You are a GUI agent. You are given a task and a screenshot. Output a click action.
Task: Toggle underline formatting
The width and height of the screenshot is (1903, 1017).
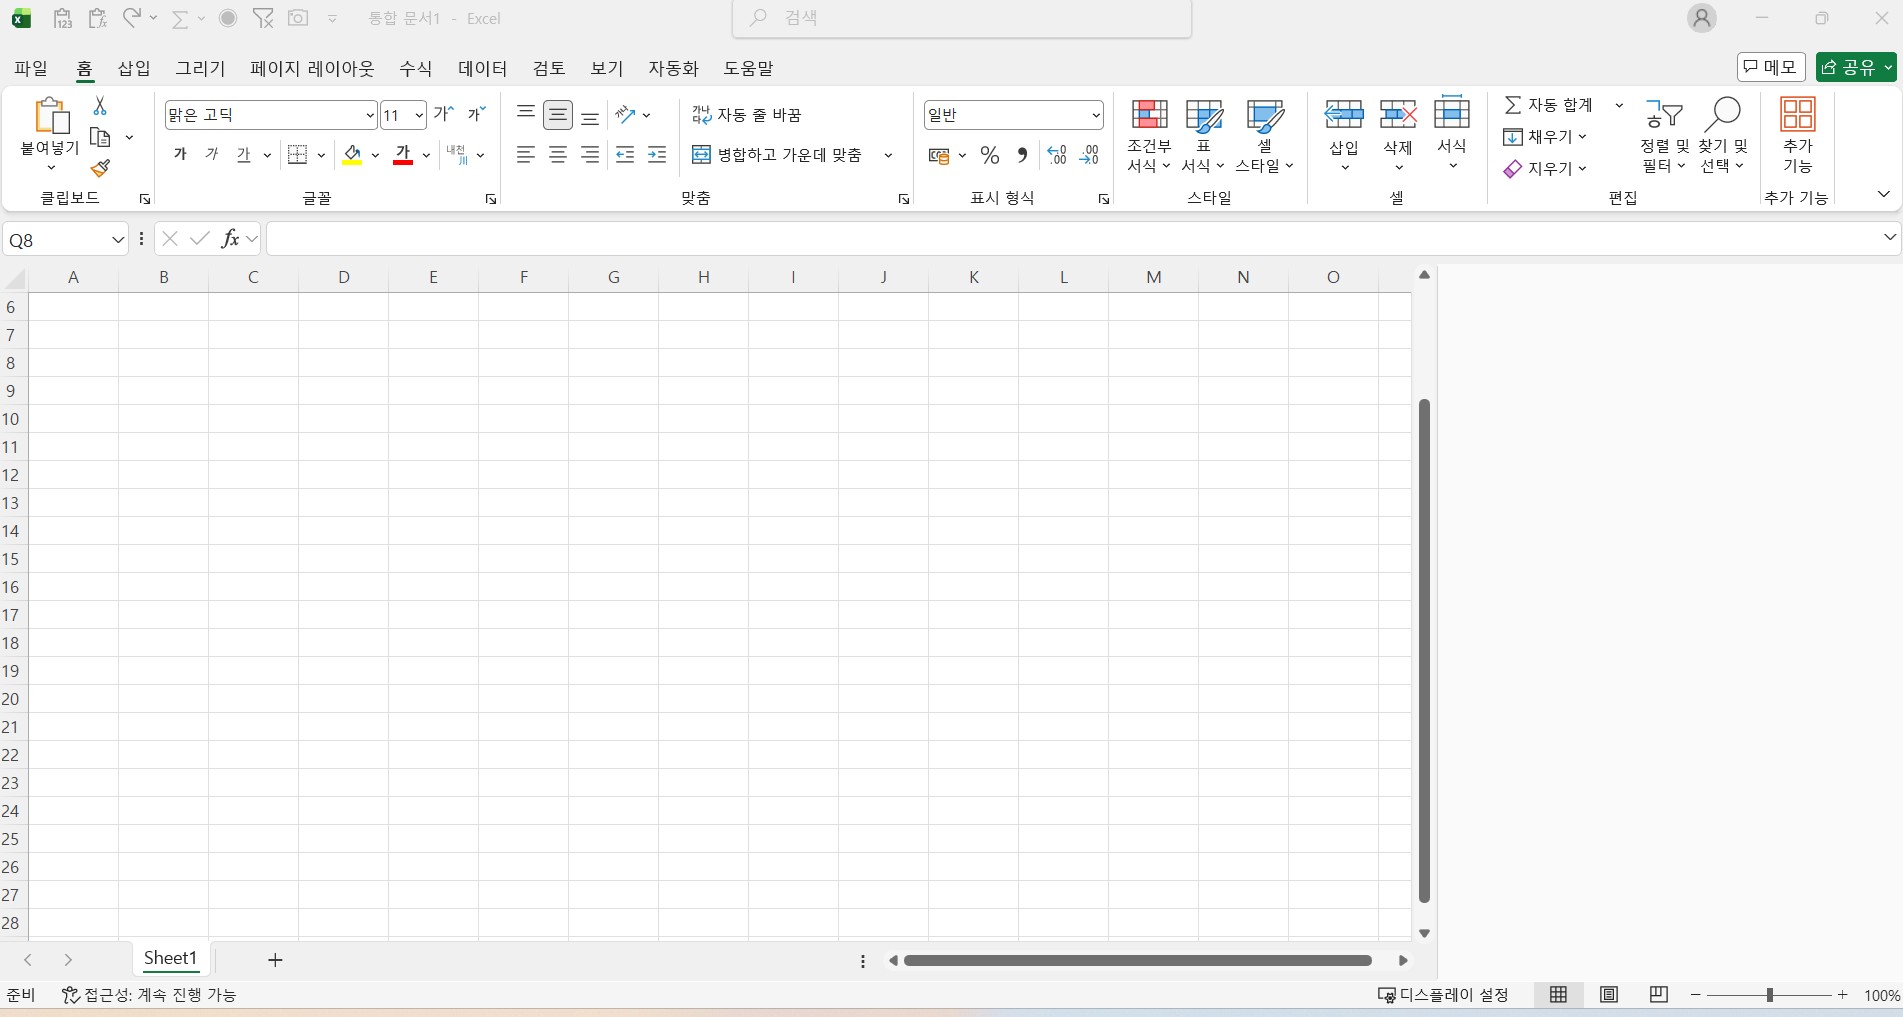pyautogui.click(x=244, y=155)
